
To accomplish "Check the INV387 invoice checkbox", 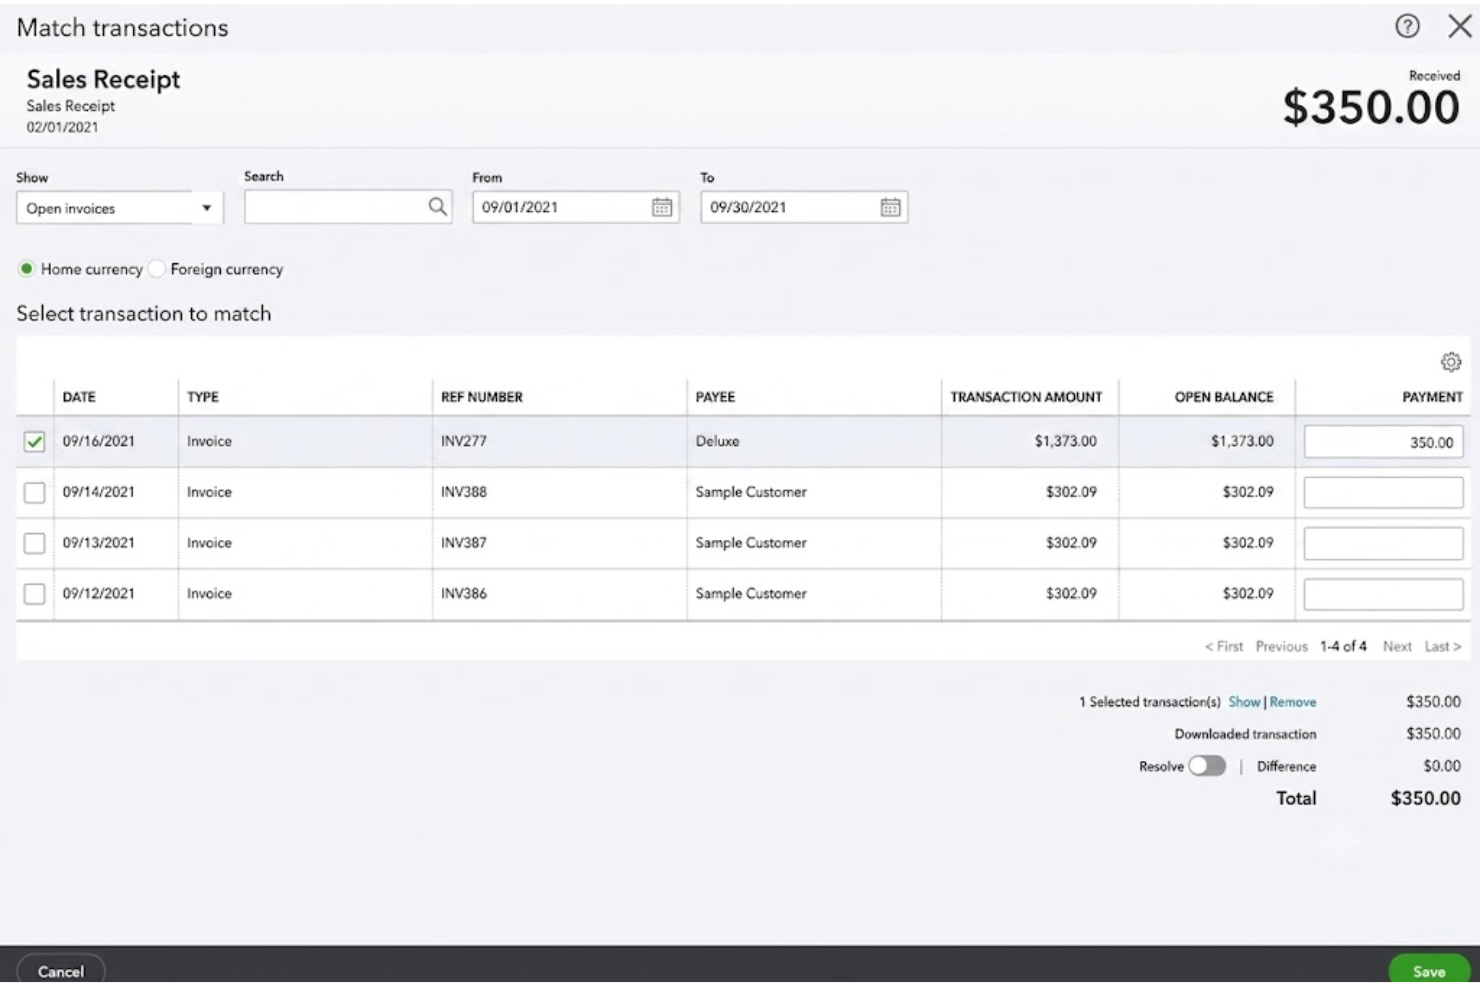I will pyautogui.click(x=34, y=543).
